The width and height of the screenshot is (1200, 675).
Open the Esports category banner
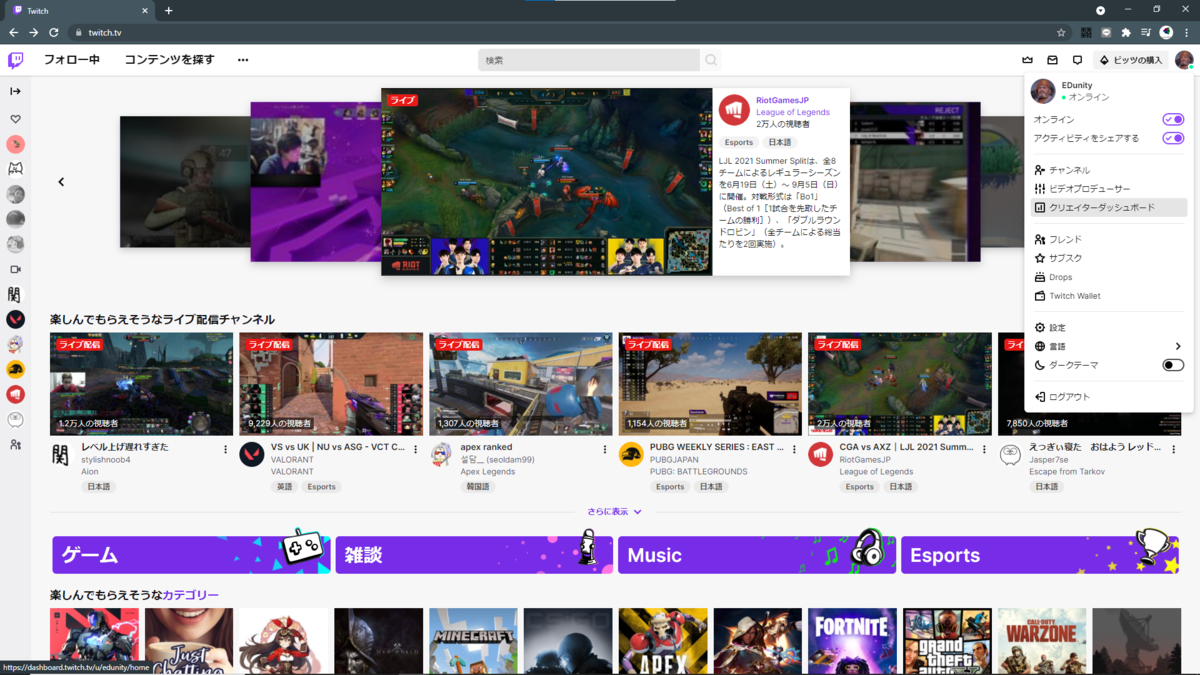1040,555
